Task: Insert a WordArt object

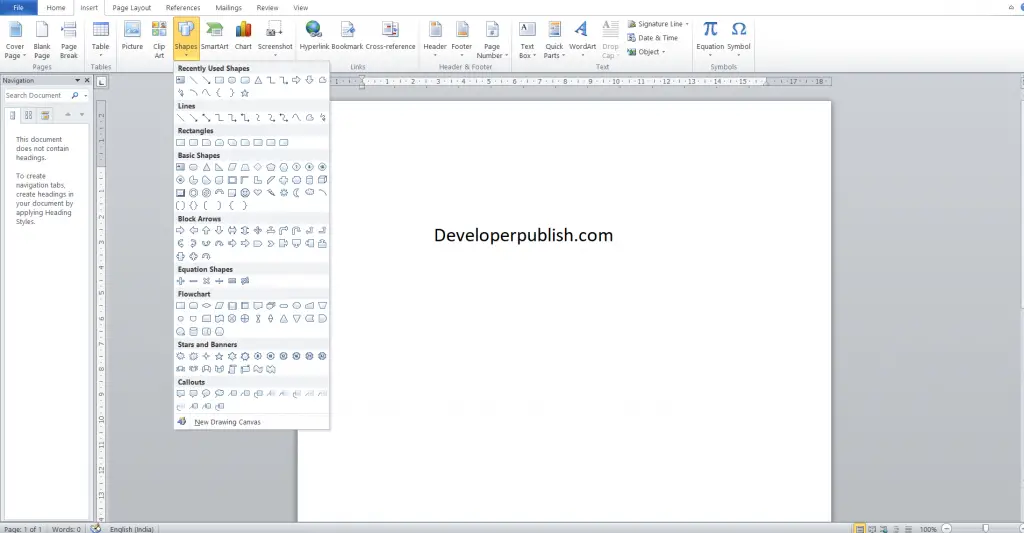Action: (582, 38)
